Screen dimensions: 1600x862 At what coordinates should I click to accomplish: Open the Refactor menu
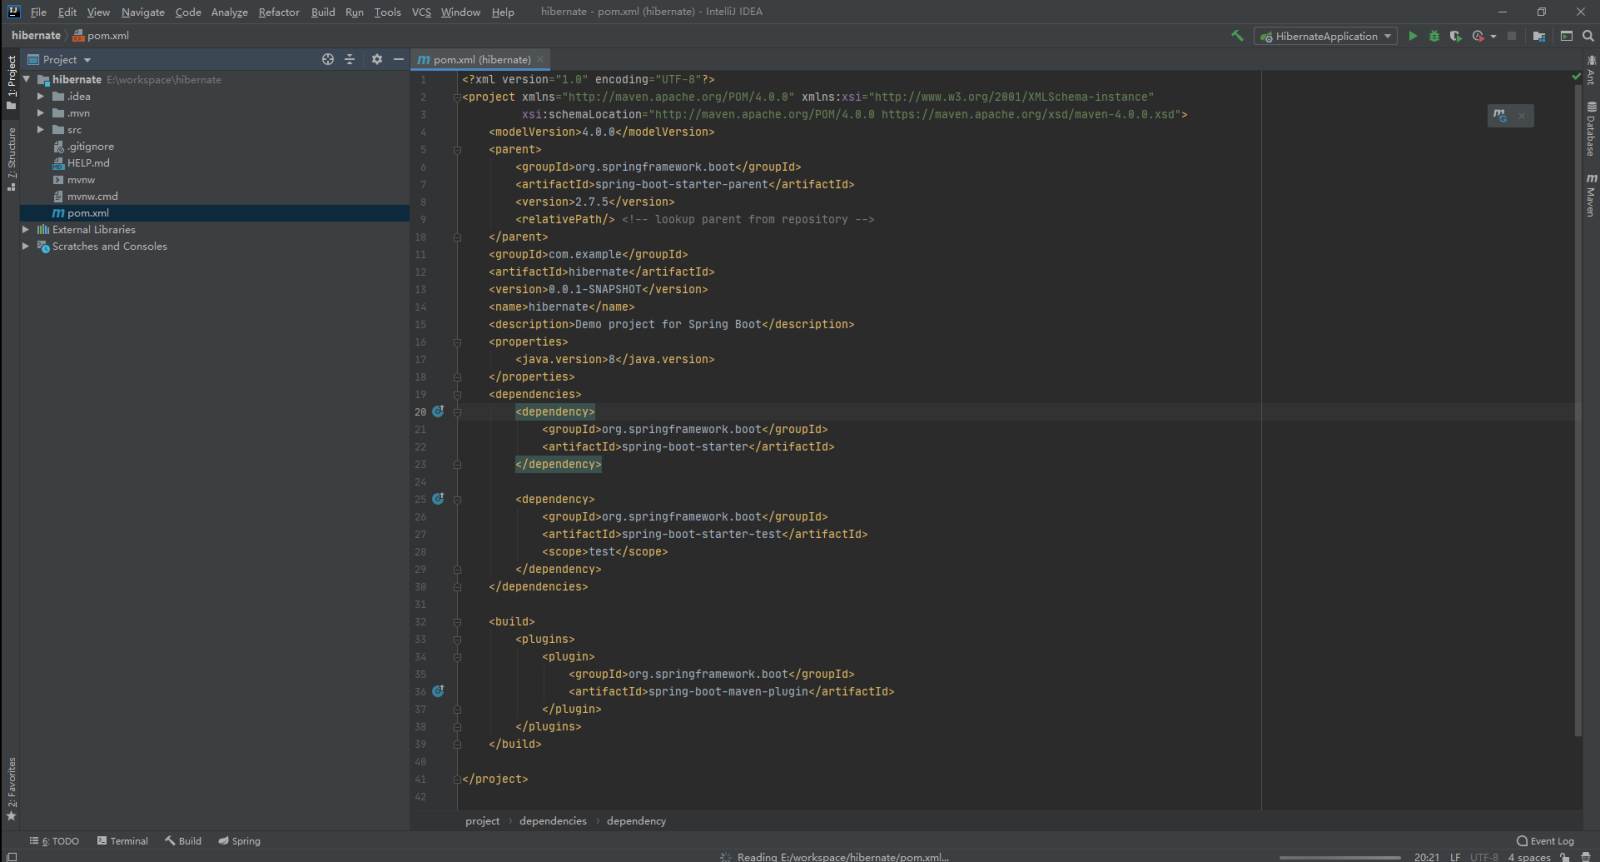(278, 12)
